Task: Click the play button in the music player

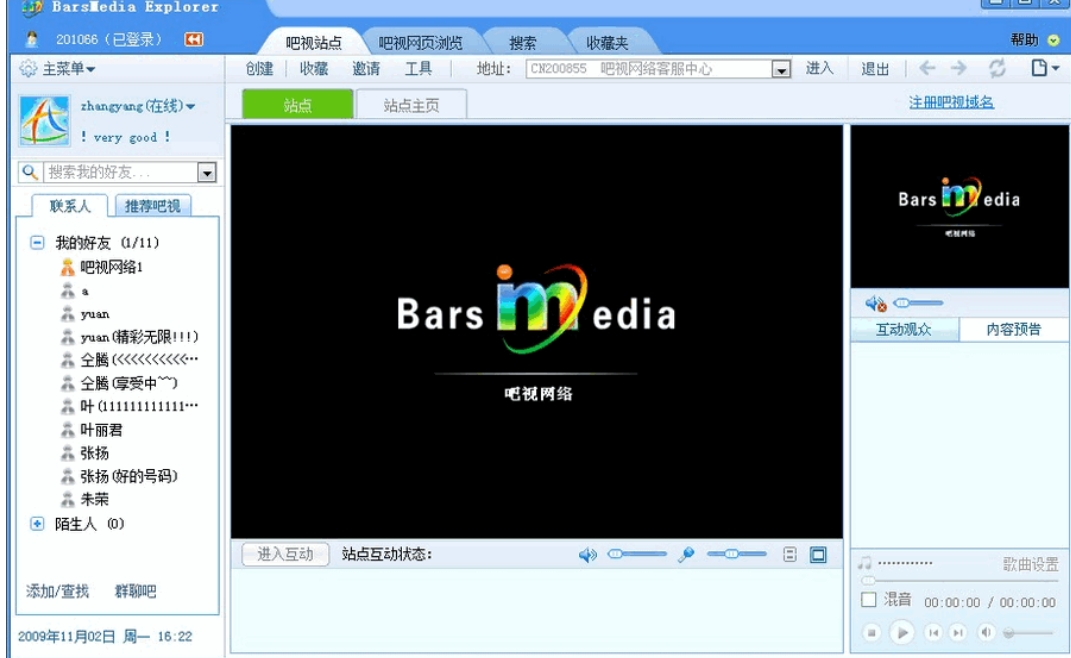Action: tap(902, 633)
